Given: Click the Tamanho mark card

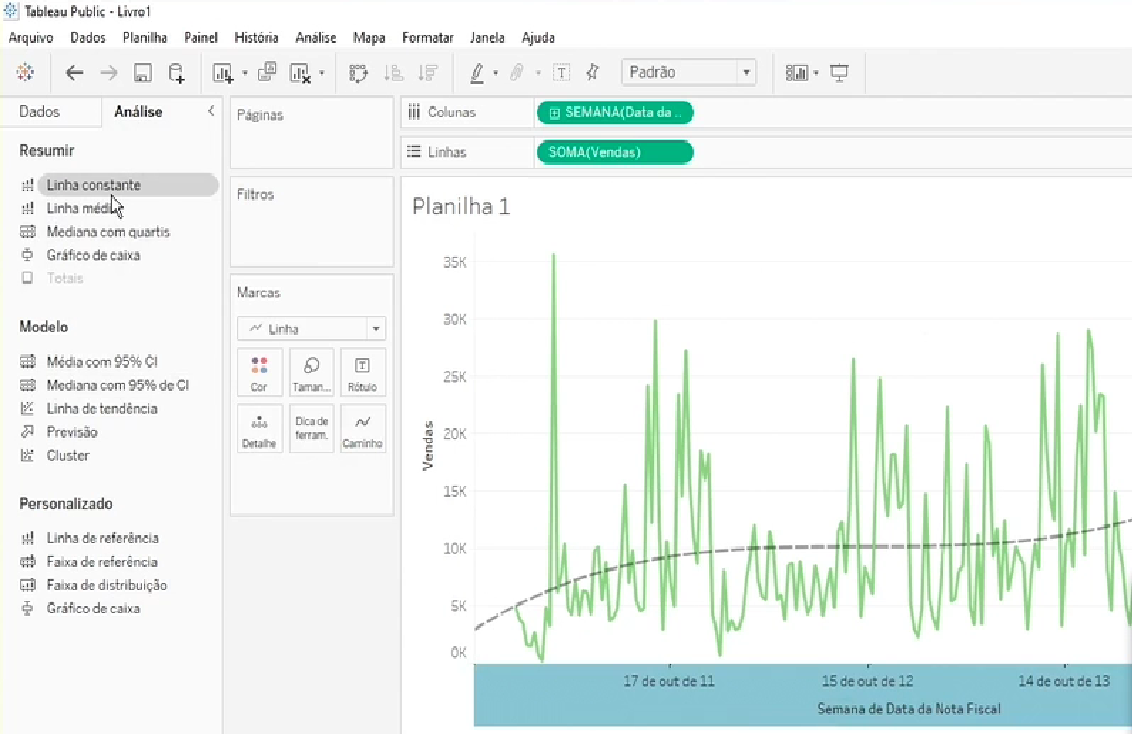Looking at the screenshot, I should [x=311, y=371].
